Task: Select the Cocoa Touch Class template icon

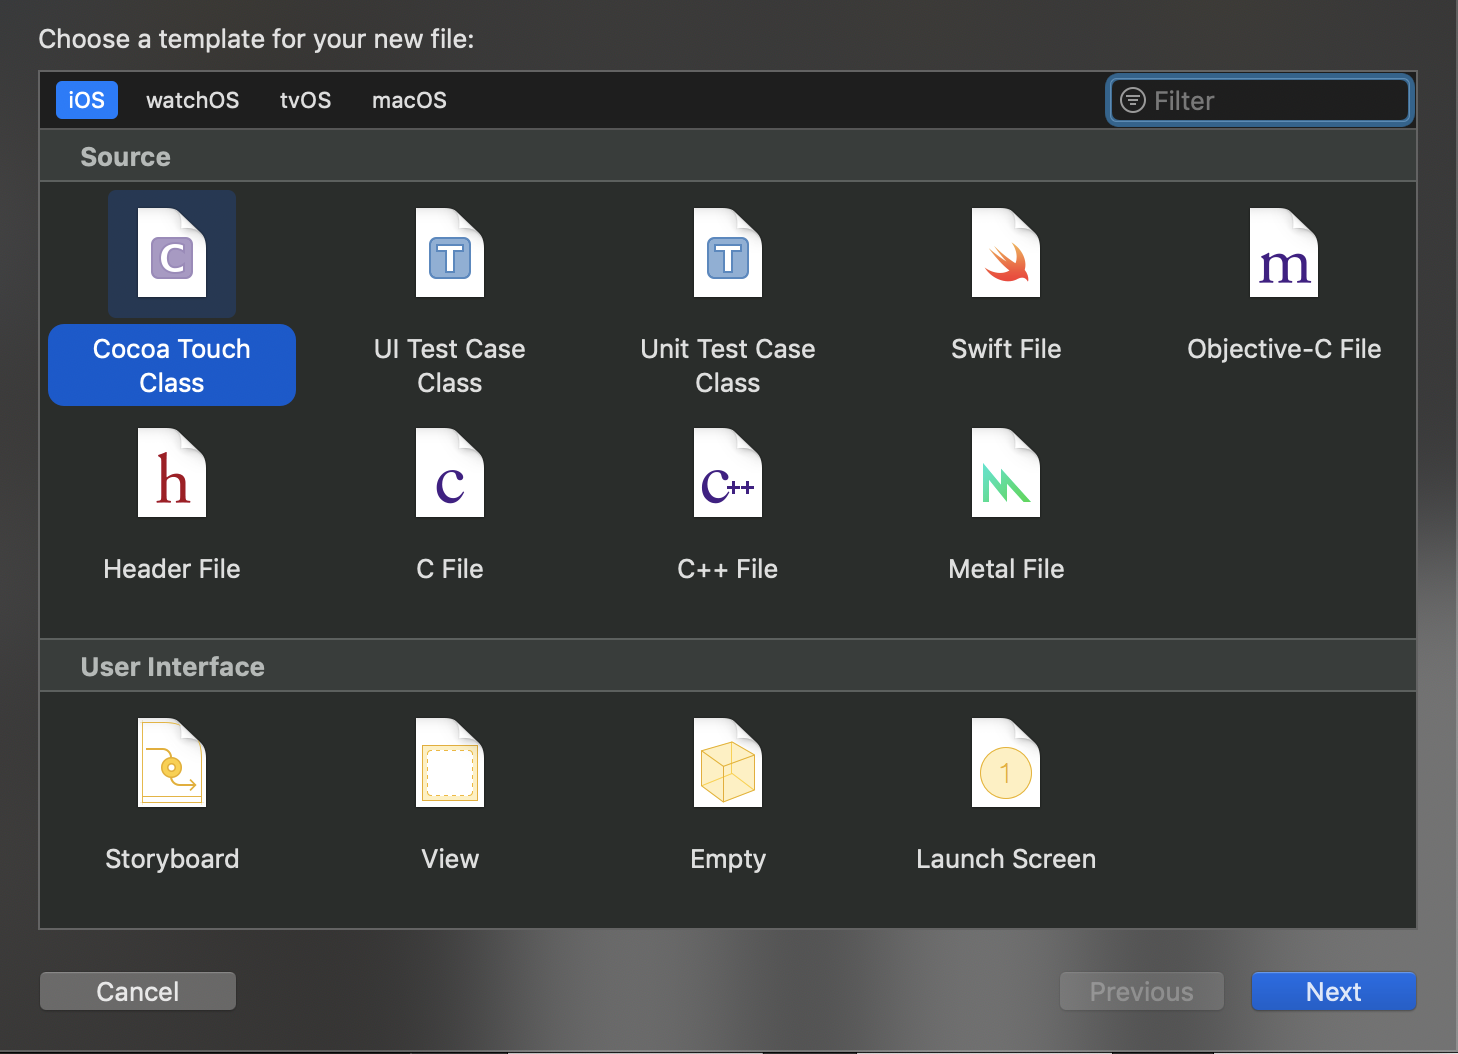Action: (x=172, y=253)
